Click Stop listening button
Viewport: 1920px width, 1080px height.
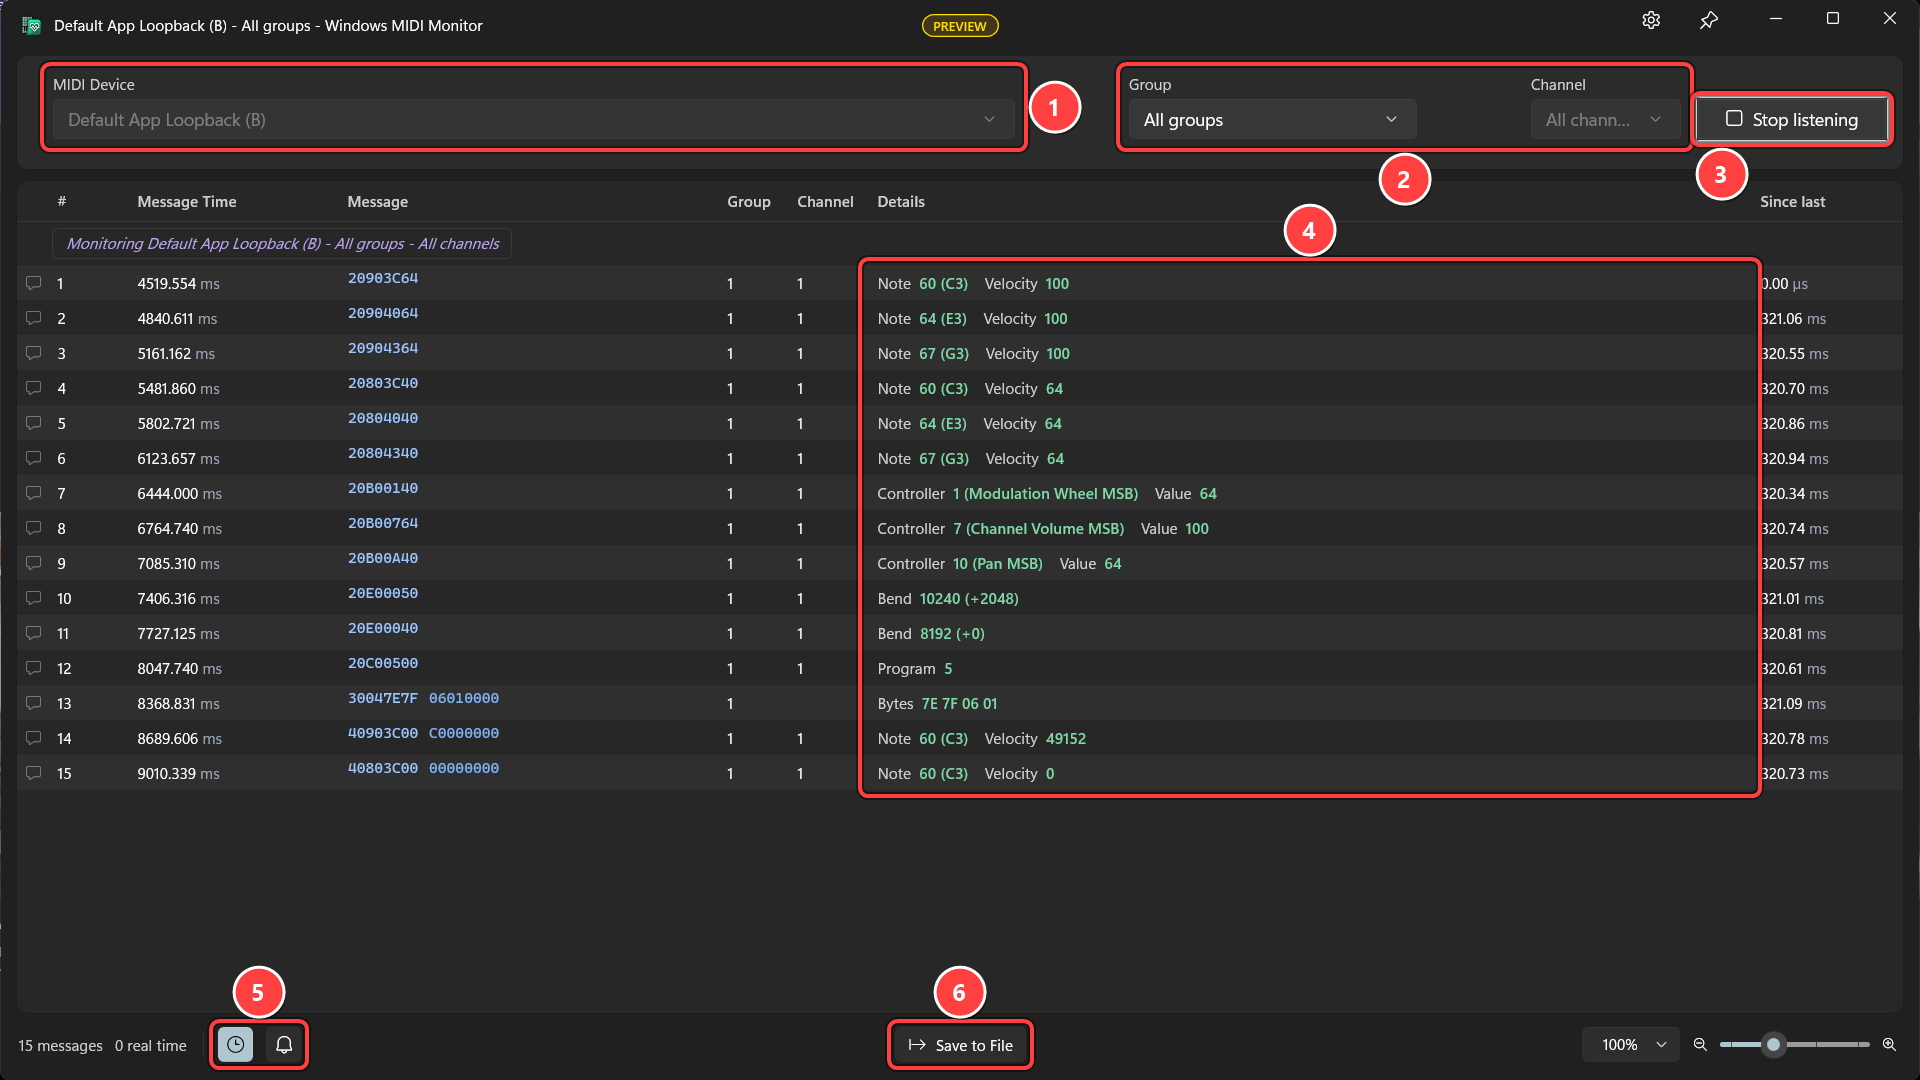[x=1792, y=120]
